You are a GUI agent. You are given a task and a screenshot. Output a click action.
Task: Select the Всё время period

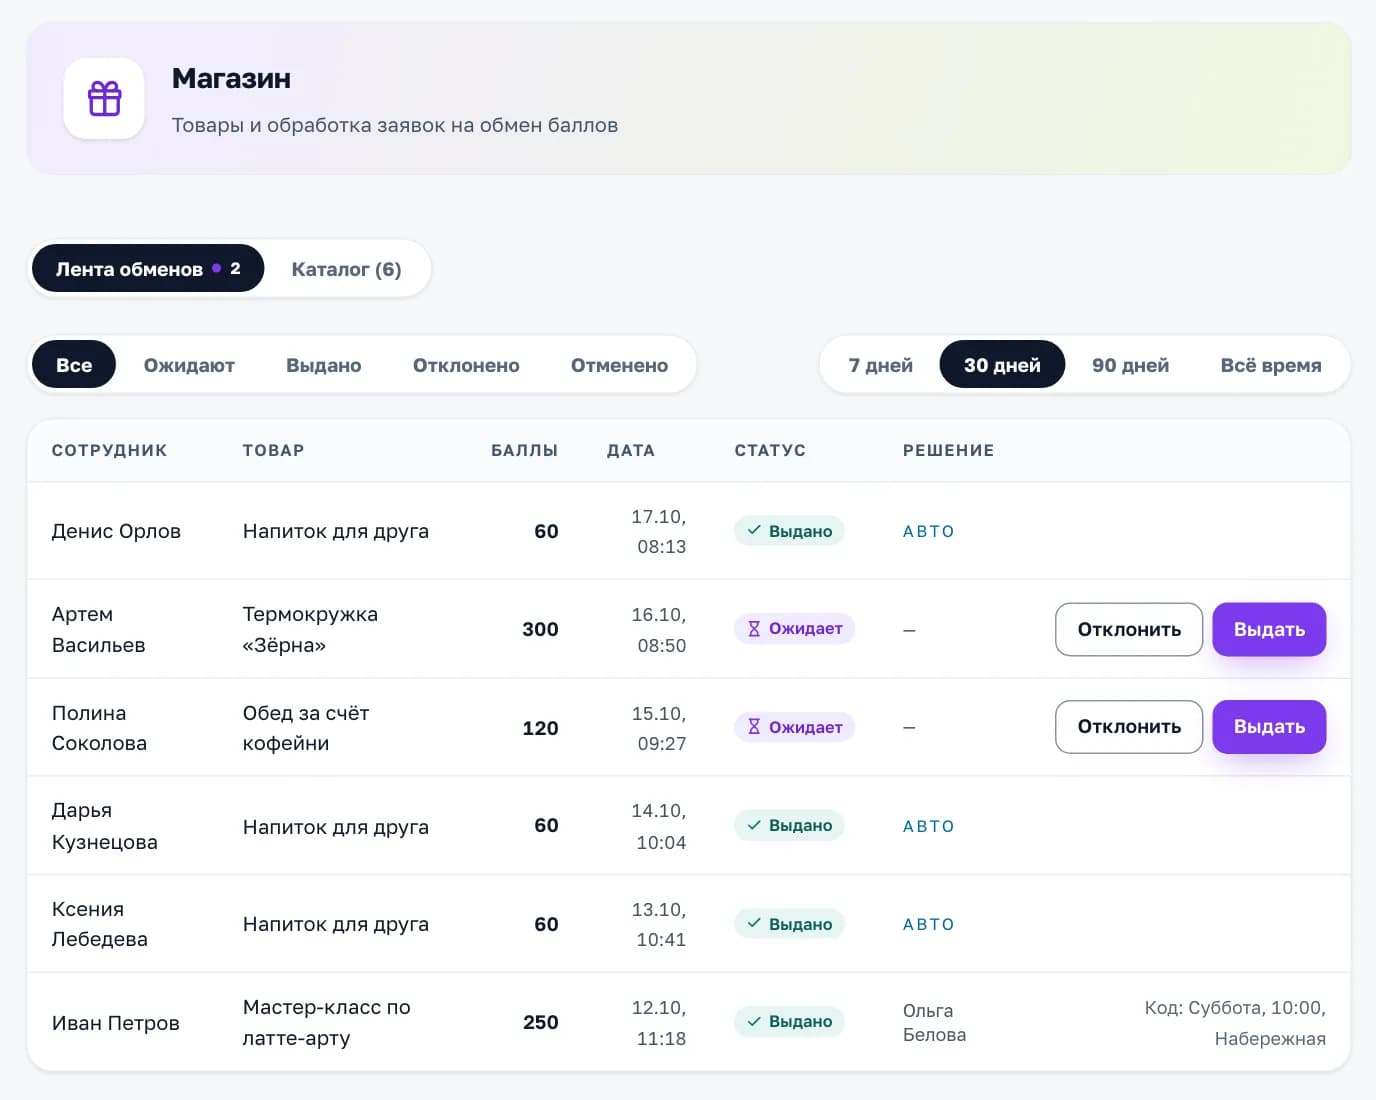(x=1271, y=365)
